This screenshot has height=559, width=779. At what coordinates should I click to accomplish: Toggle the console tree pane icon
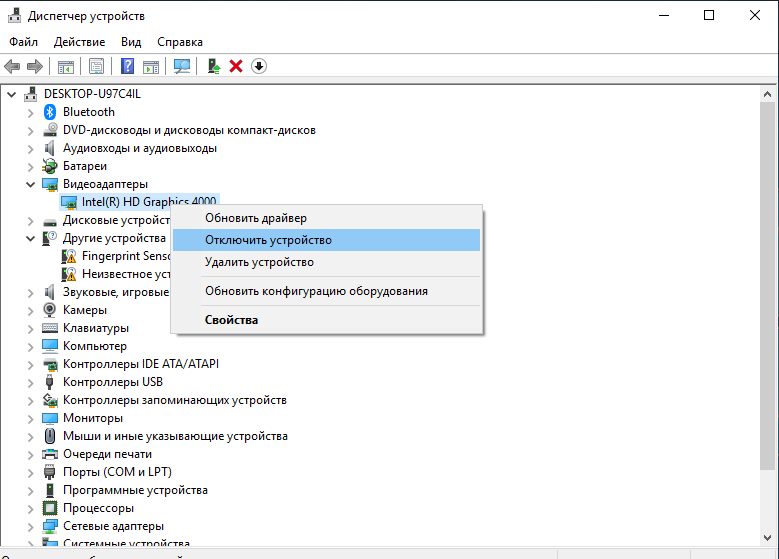pos(66,66)
